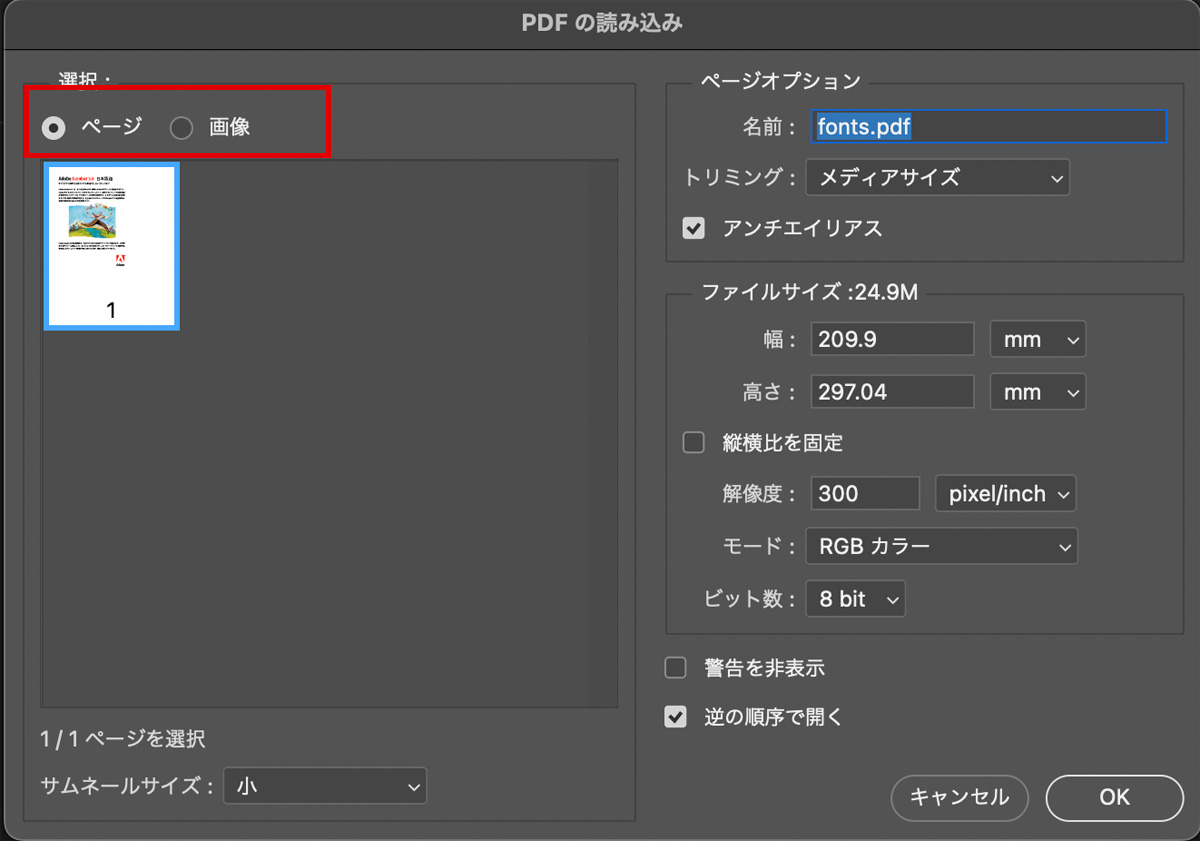Click the 幅 input field

(891, 340)
